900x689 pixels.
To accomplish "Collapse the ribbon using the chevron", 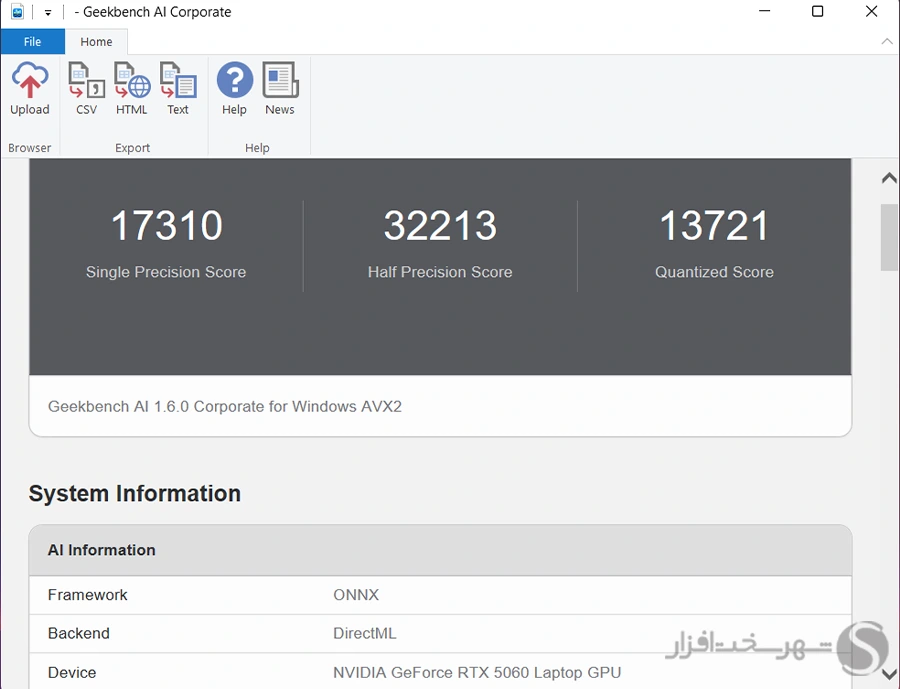I will pyautogui.click(x=886, y=42).
